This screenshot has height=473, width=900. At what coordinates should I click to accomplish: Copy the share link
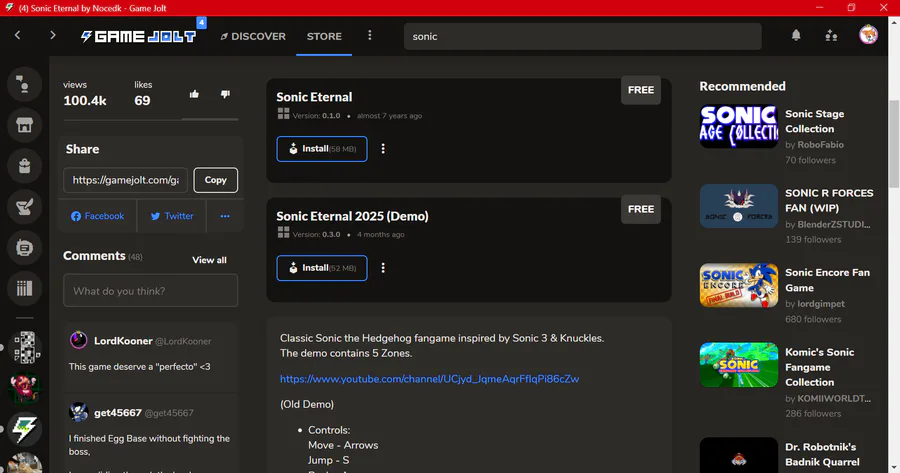pos(216,180)
